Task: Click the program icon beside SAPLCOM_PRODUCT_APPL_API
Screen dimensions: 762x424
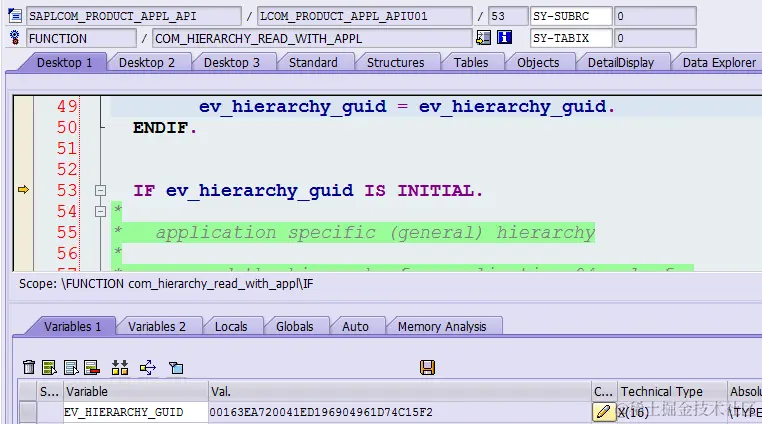Action: pyautogui.click(x=15, y=16)
